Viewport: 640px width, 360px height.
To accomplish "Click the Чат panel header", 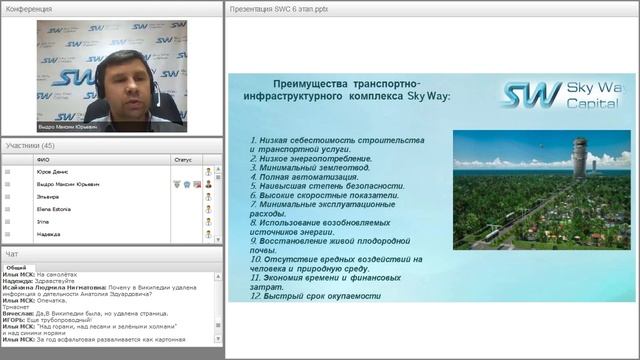I will coord(112,254).
